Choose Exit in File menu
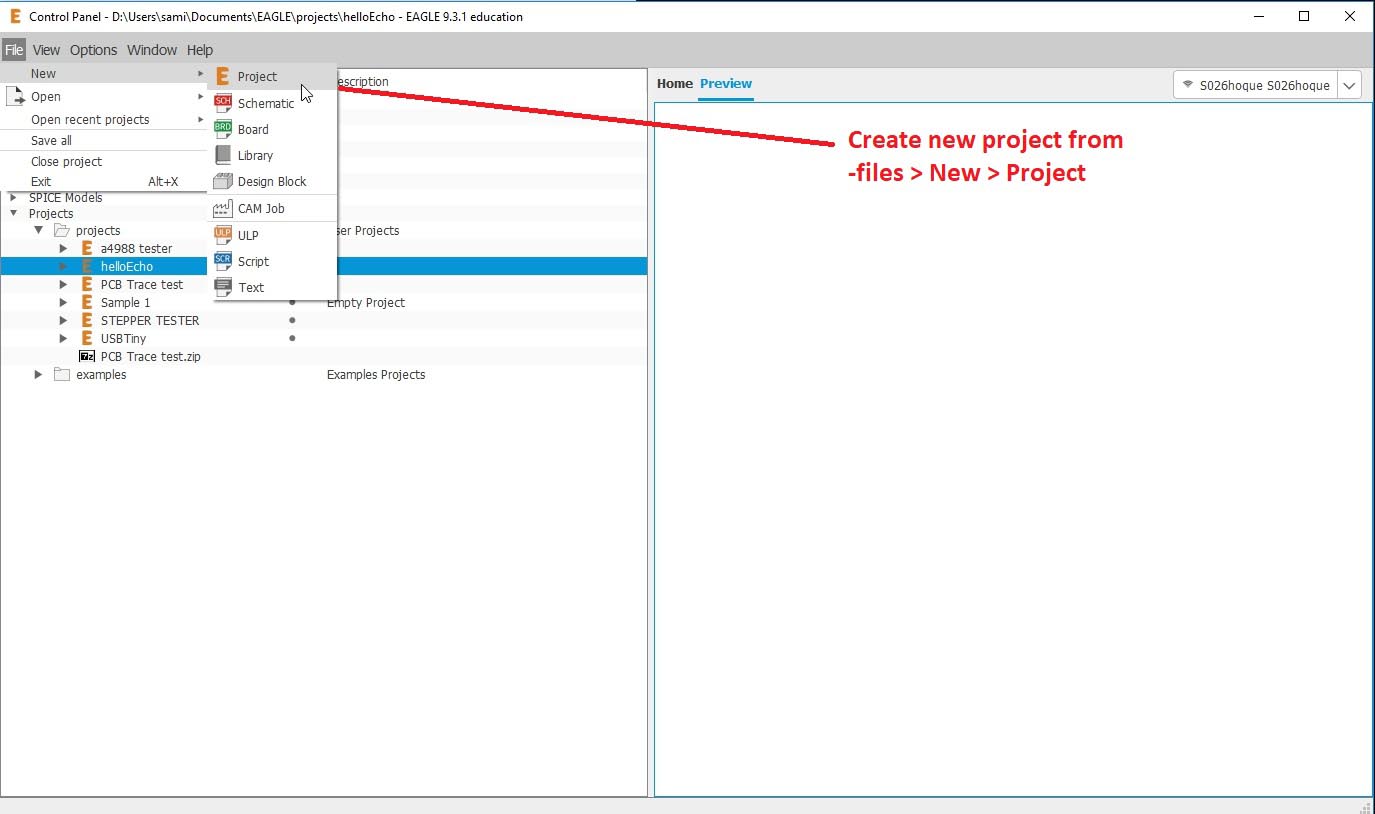Viewport: 1375px width, 814px height. 104,182
